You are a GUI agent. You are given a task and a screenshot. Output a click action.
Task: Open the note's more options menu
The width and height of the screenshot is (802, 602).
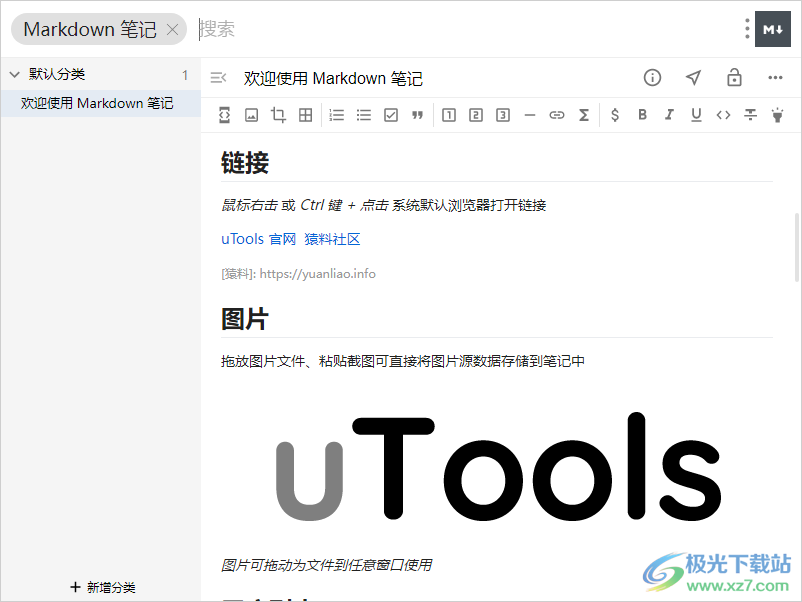coord(775,78)
